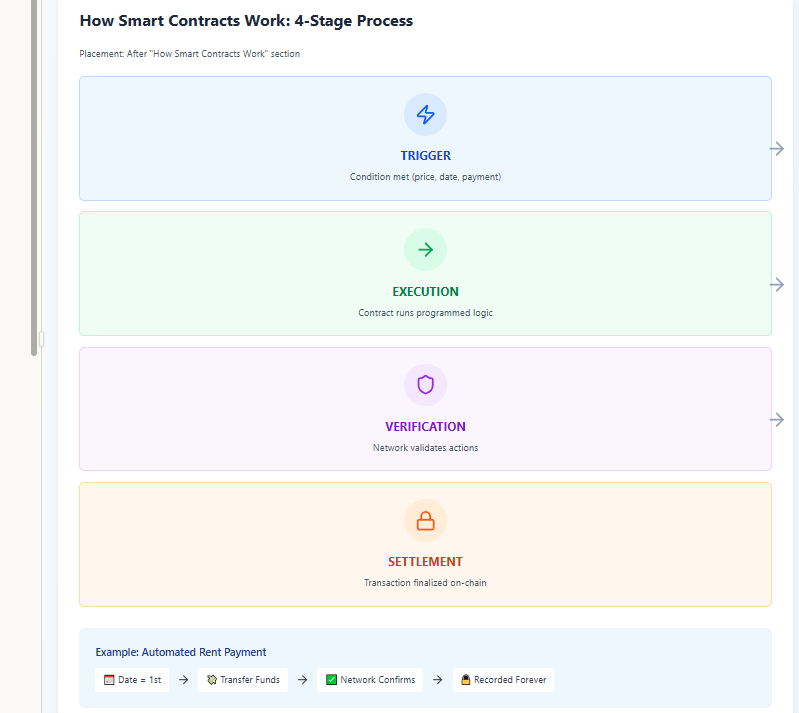Click the orange lock icon in Settlement card
The image size is (799, 713).
tap(425, 521)
